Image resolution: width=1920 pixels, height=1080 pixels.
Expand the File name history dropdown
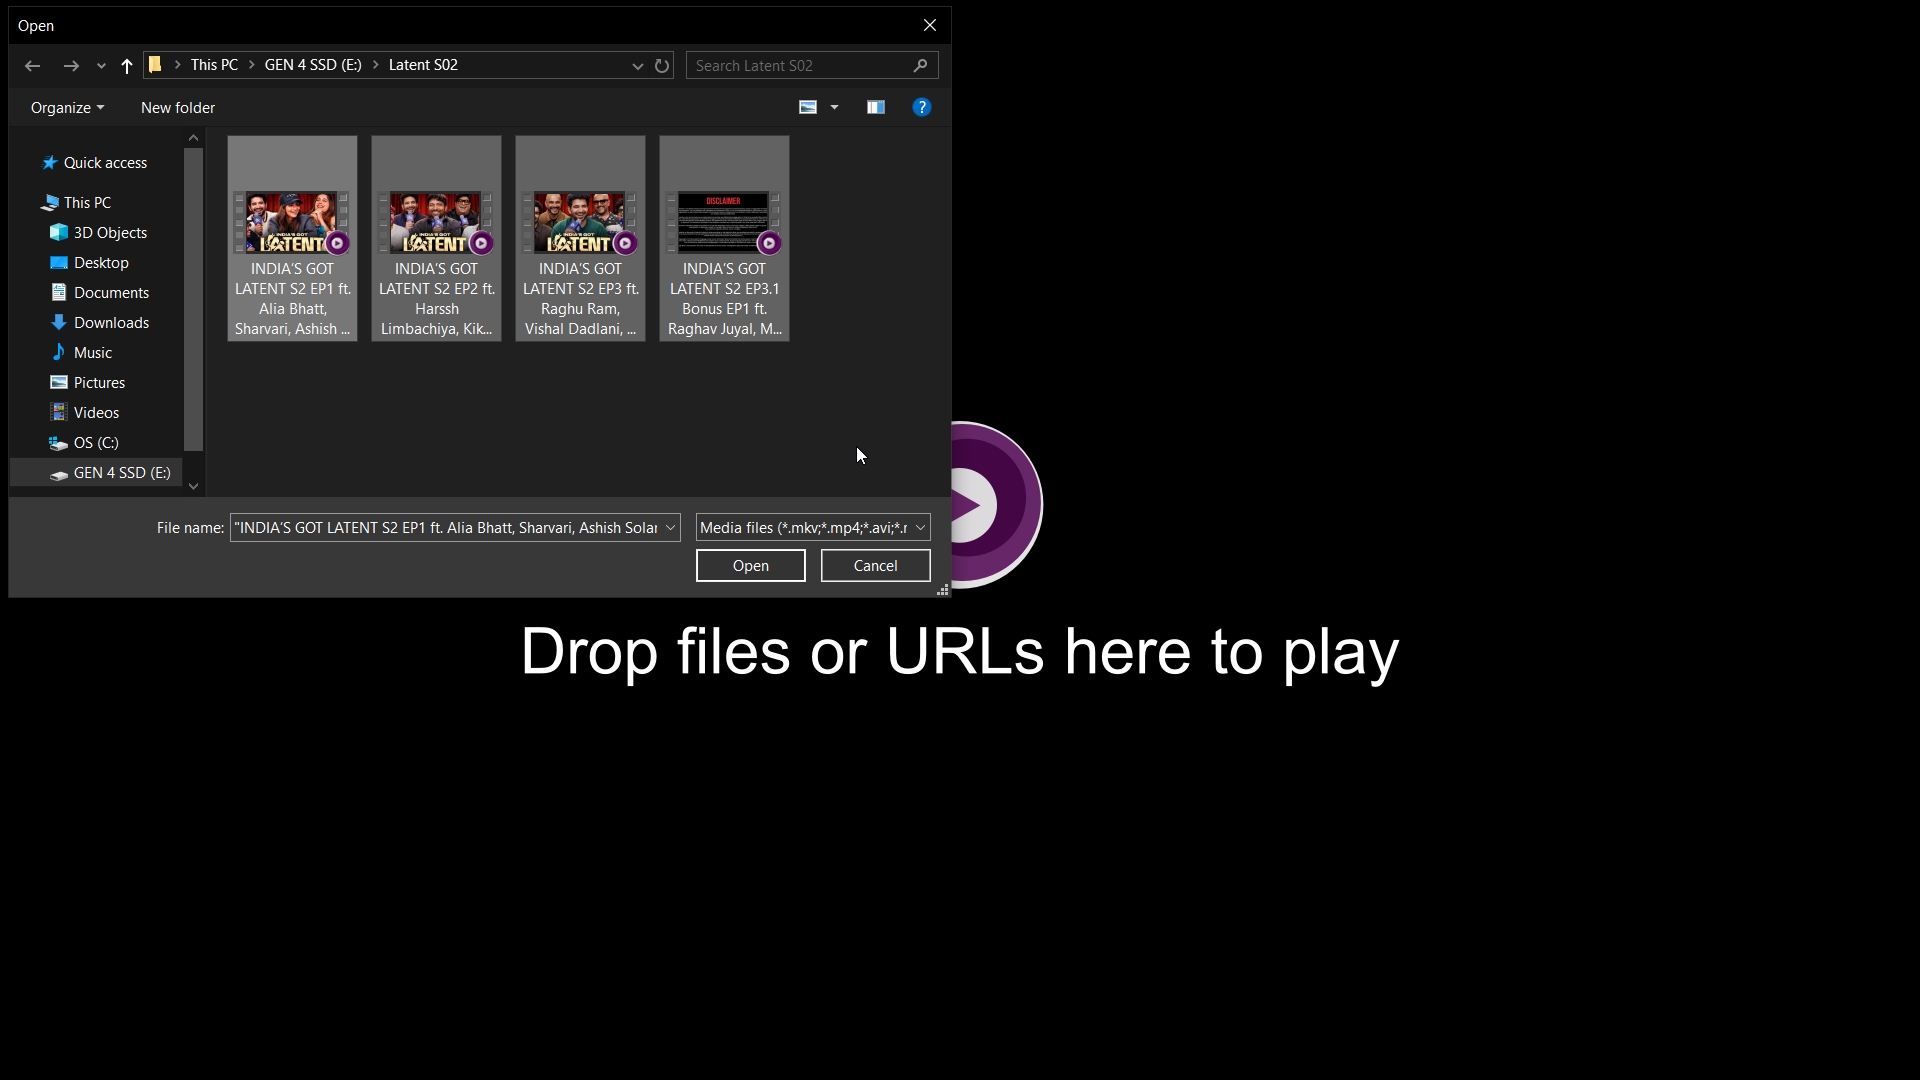point(670,528)
